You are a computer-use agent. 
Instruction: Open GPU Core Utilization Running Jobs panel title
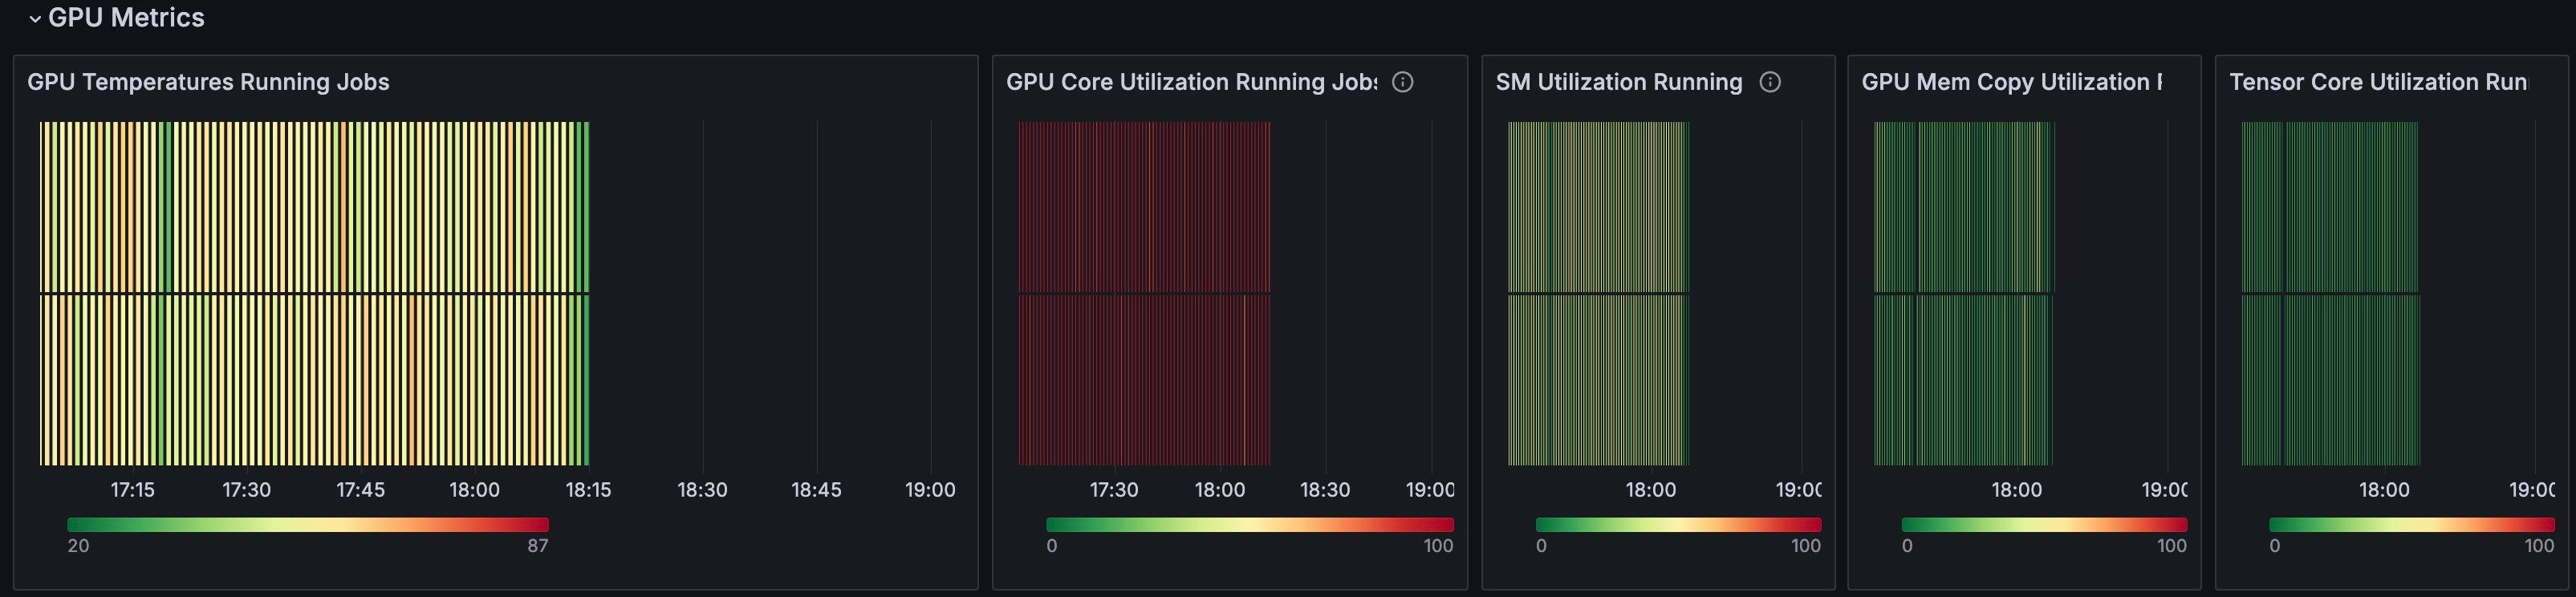(x=1191, y=82)
